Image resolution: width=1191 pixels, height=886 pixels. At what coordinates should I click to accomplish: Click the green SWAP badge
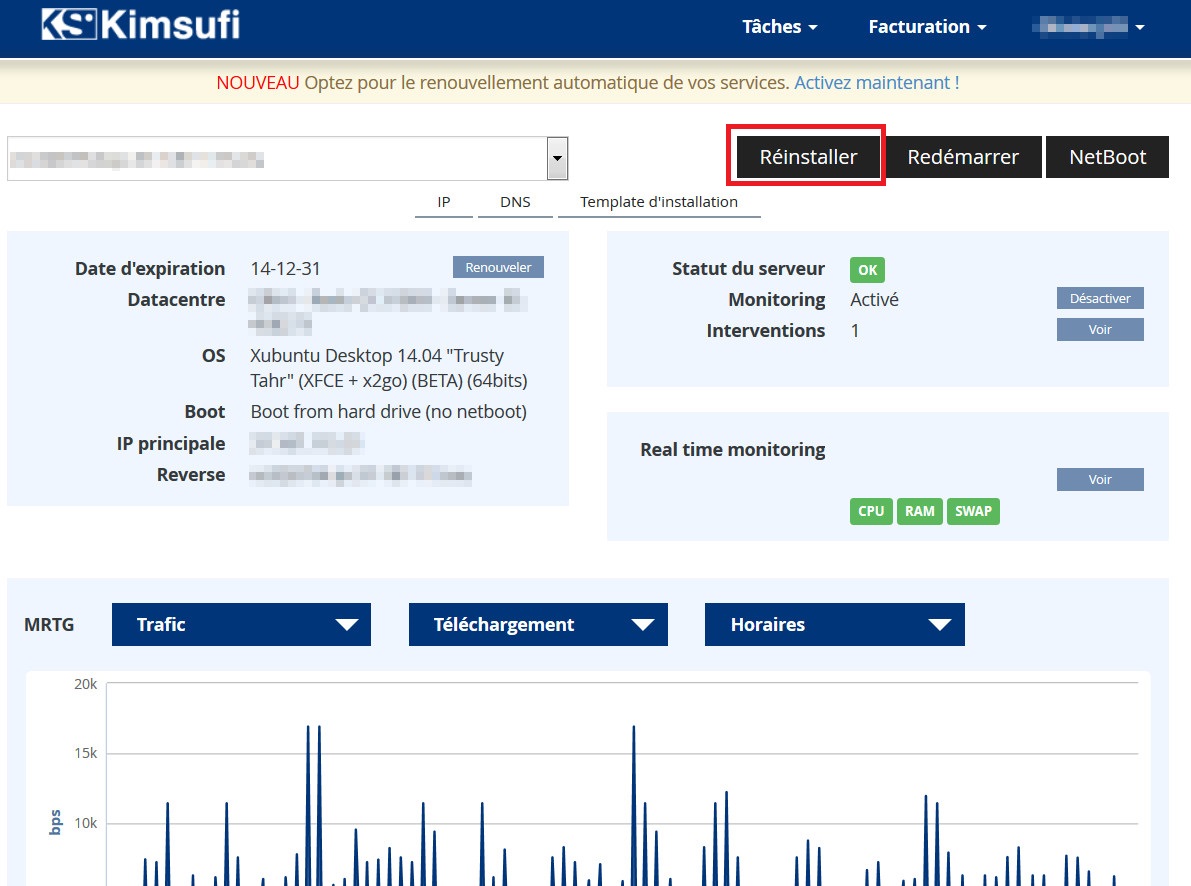click(973, 511)
